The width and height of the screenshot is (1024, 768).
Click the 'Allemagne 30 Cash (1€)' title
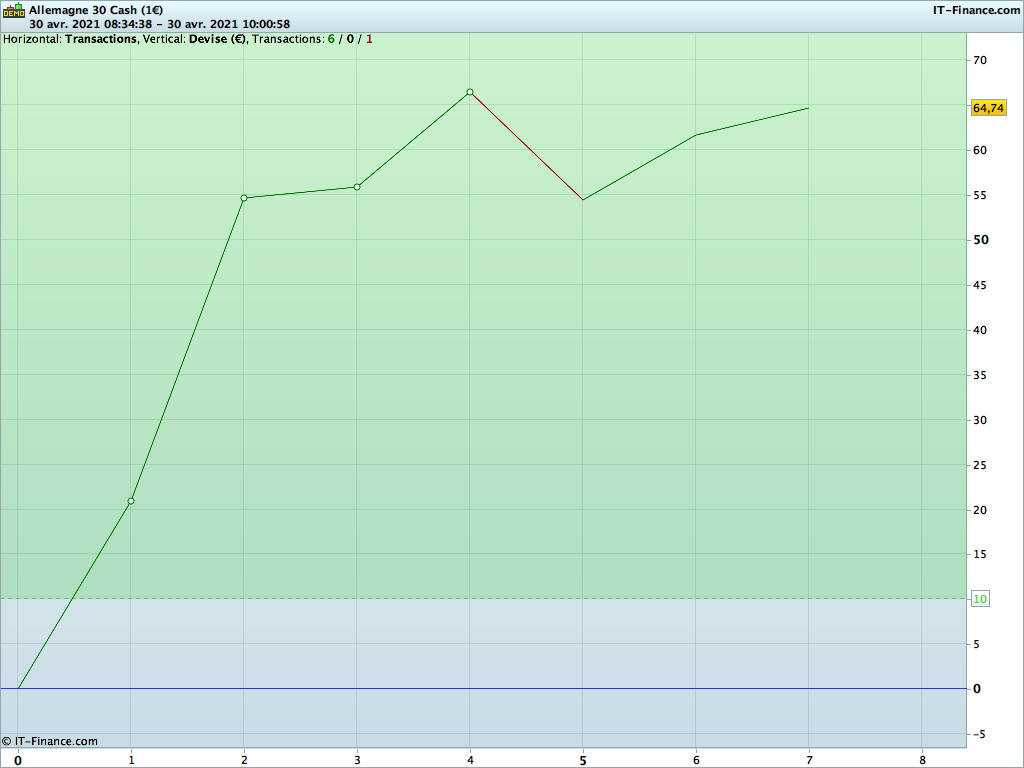pos(96,10)
